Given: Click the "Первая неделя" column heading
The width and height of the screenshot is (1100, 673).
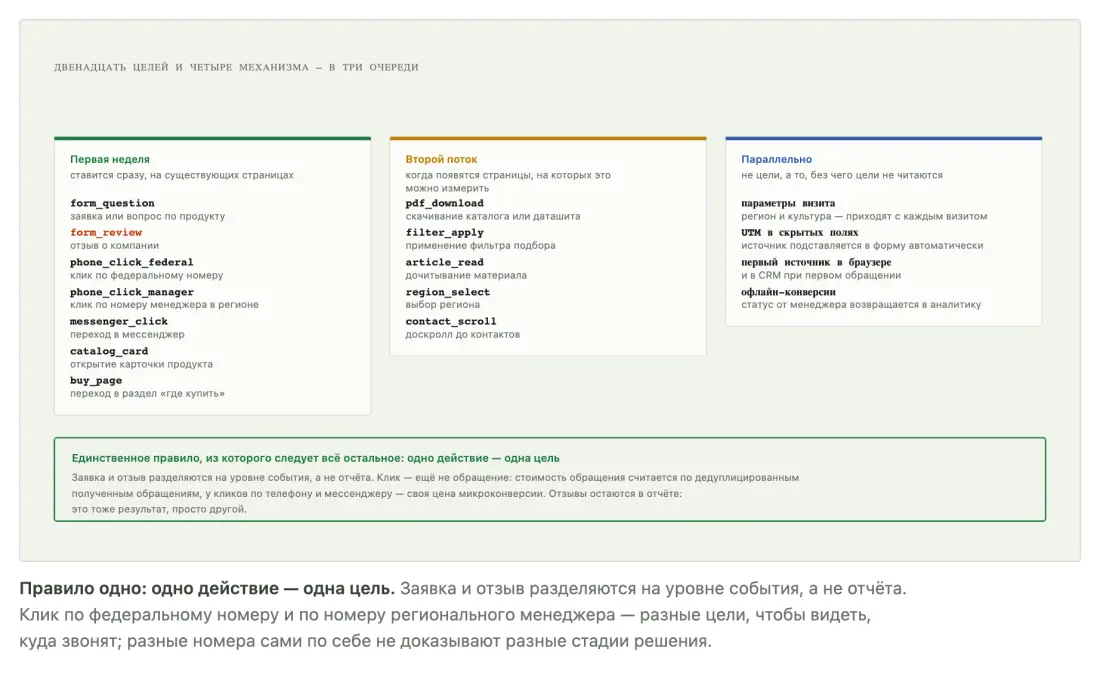Looking at the screenshot, I should coord(109,159).
